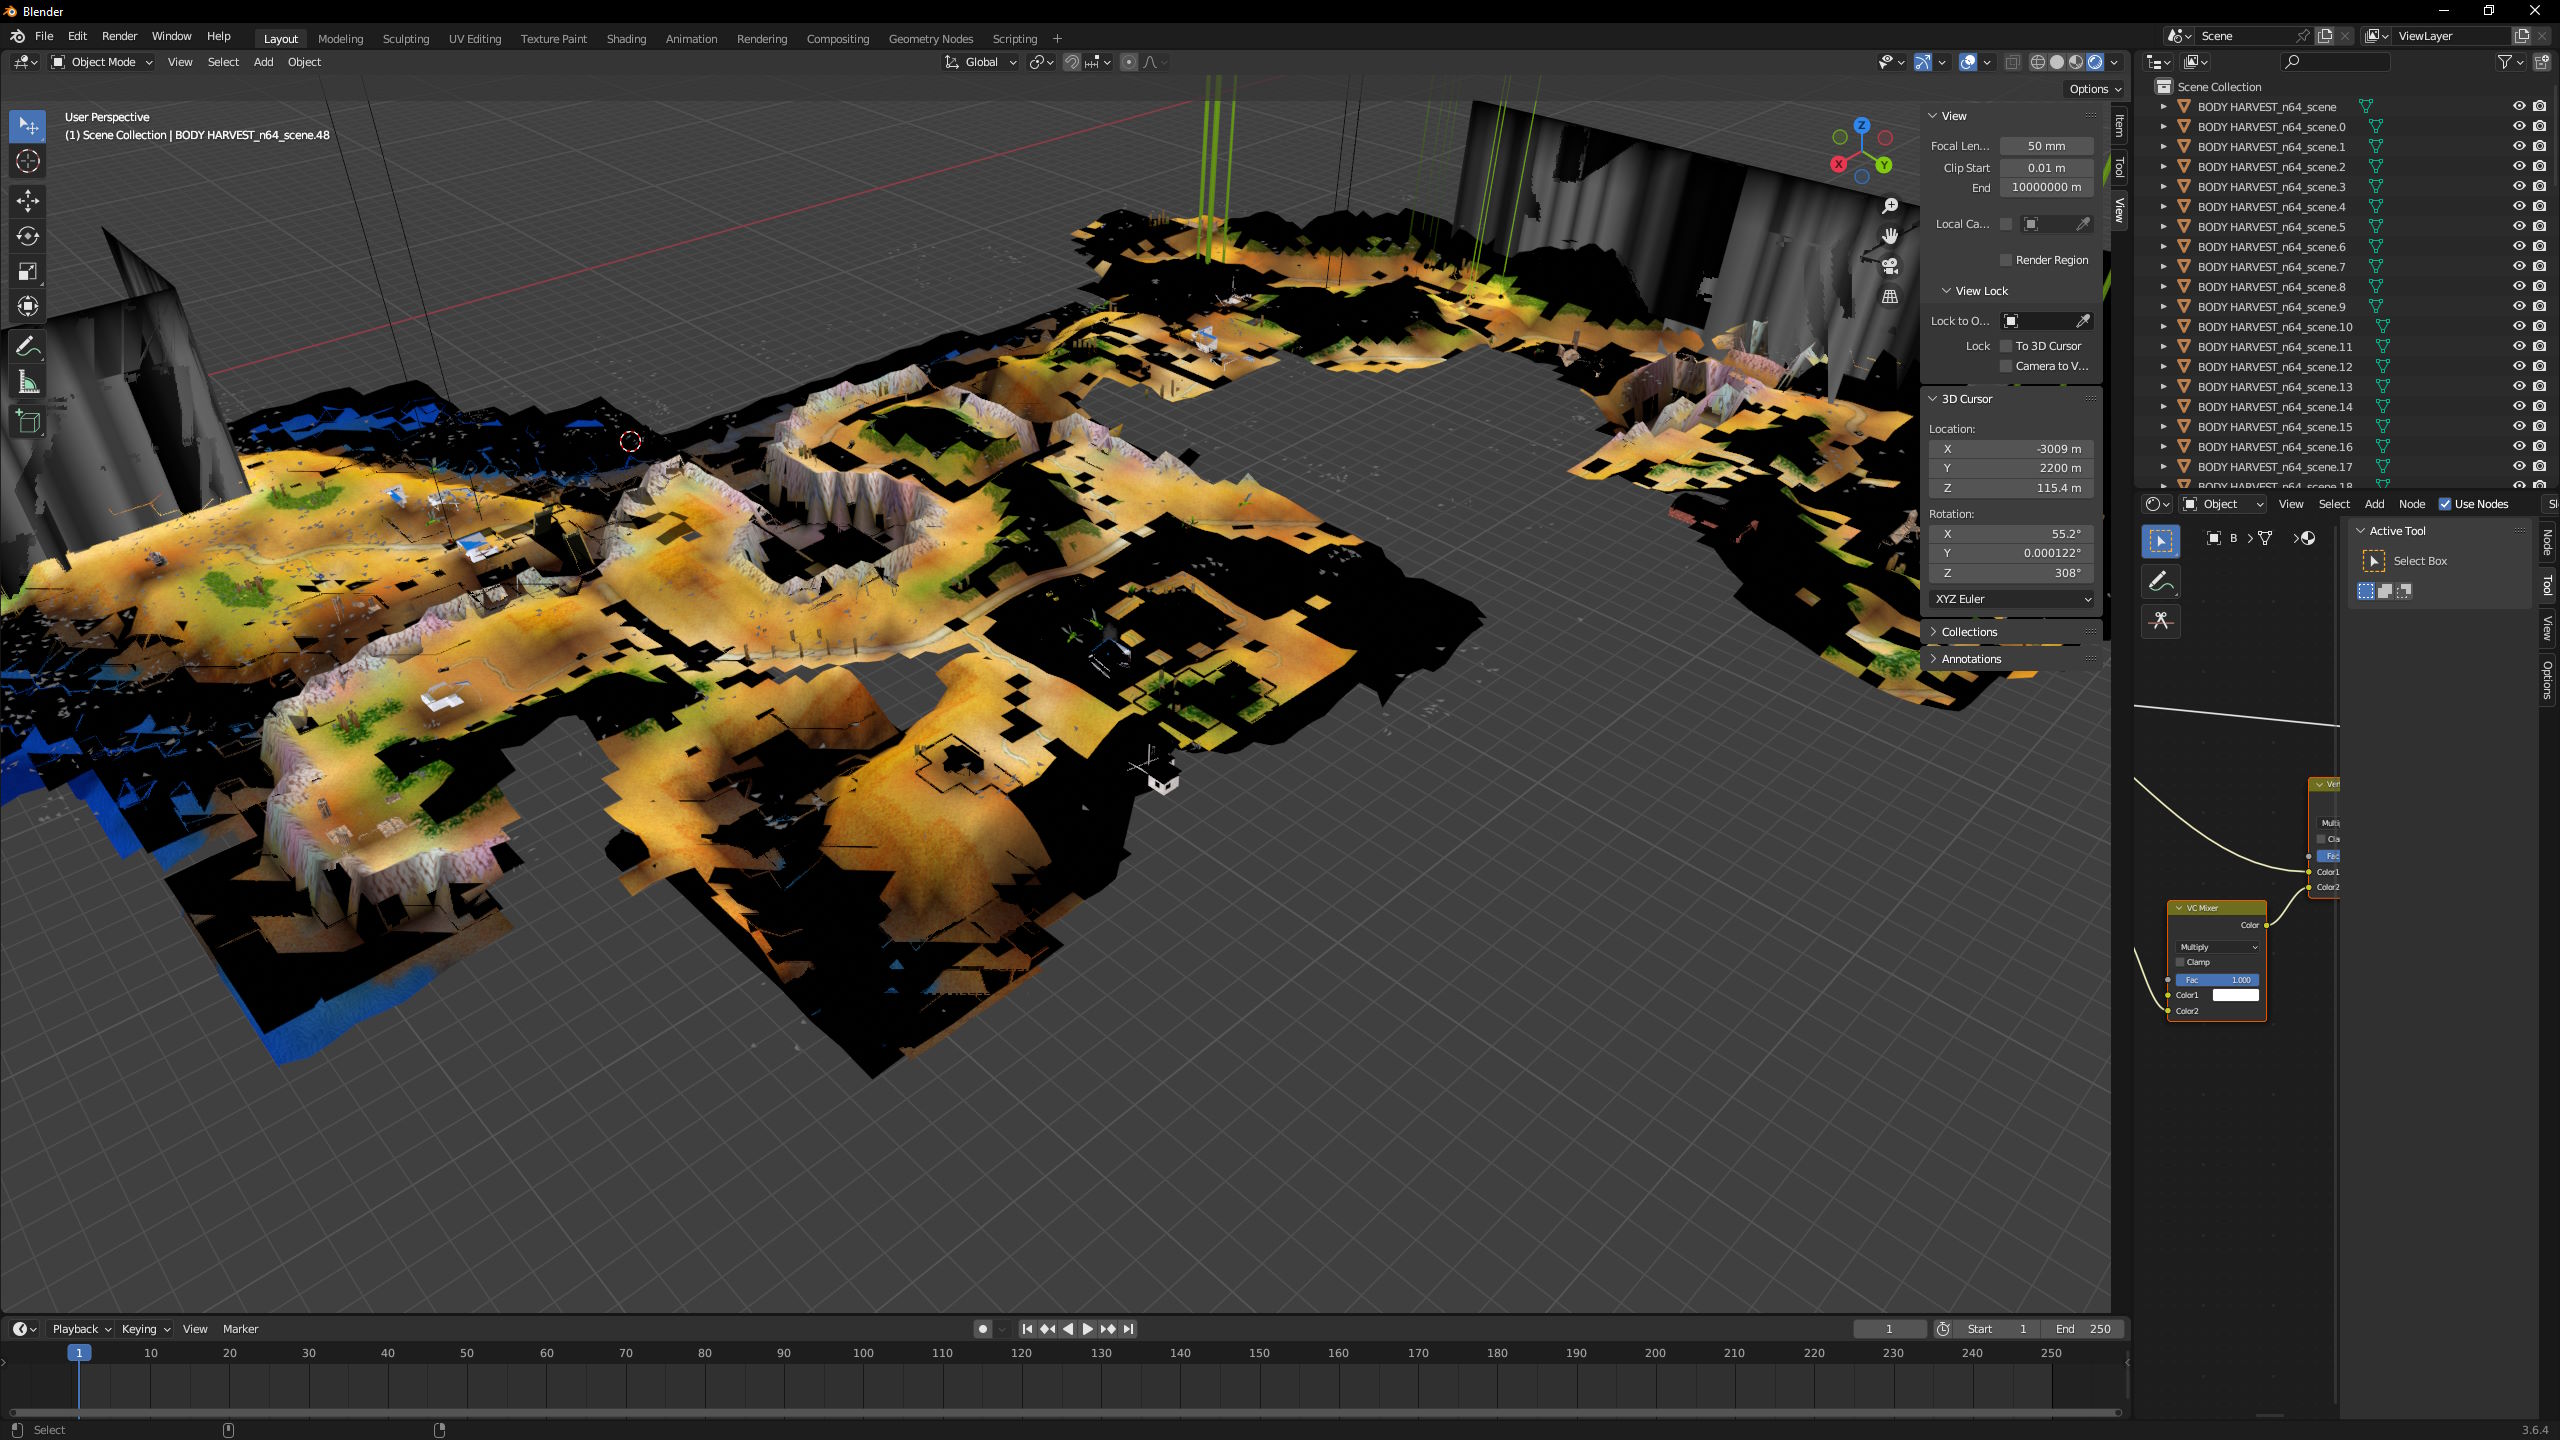The width and height of the screenshot is (2560, 1440).
Task: Open the Multiply blend type dropdown
Action: (2217, 947)
